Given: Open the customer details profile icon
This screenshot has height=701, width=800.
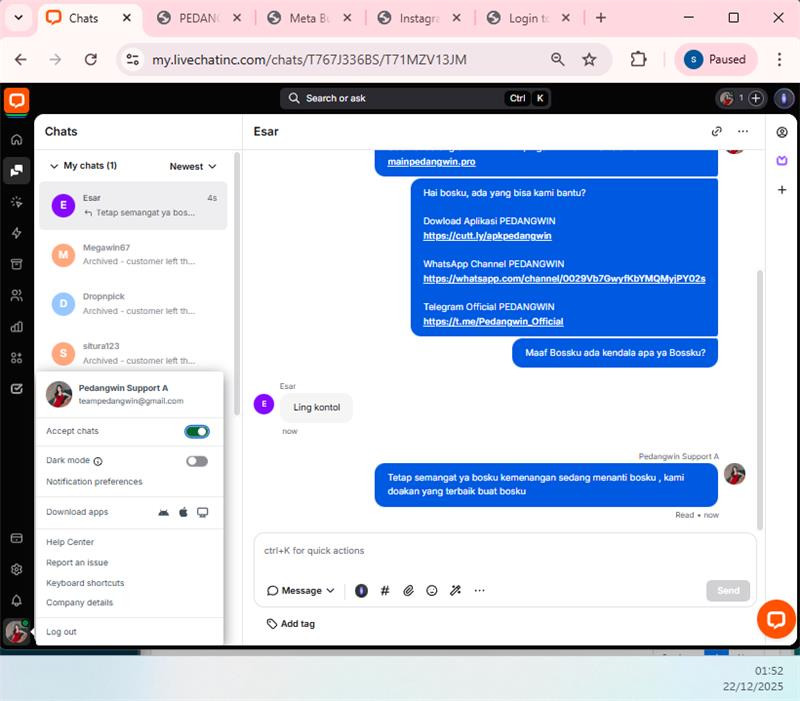Looking at the screenshot, I should tap(782, 133).
